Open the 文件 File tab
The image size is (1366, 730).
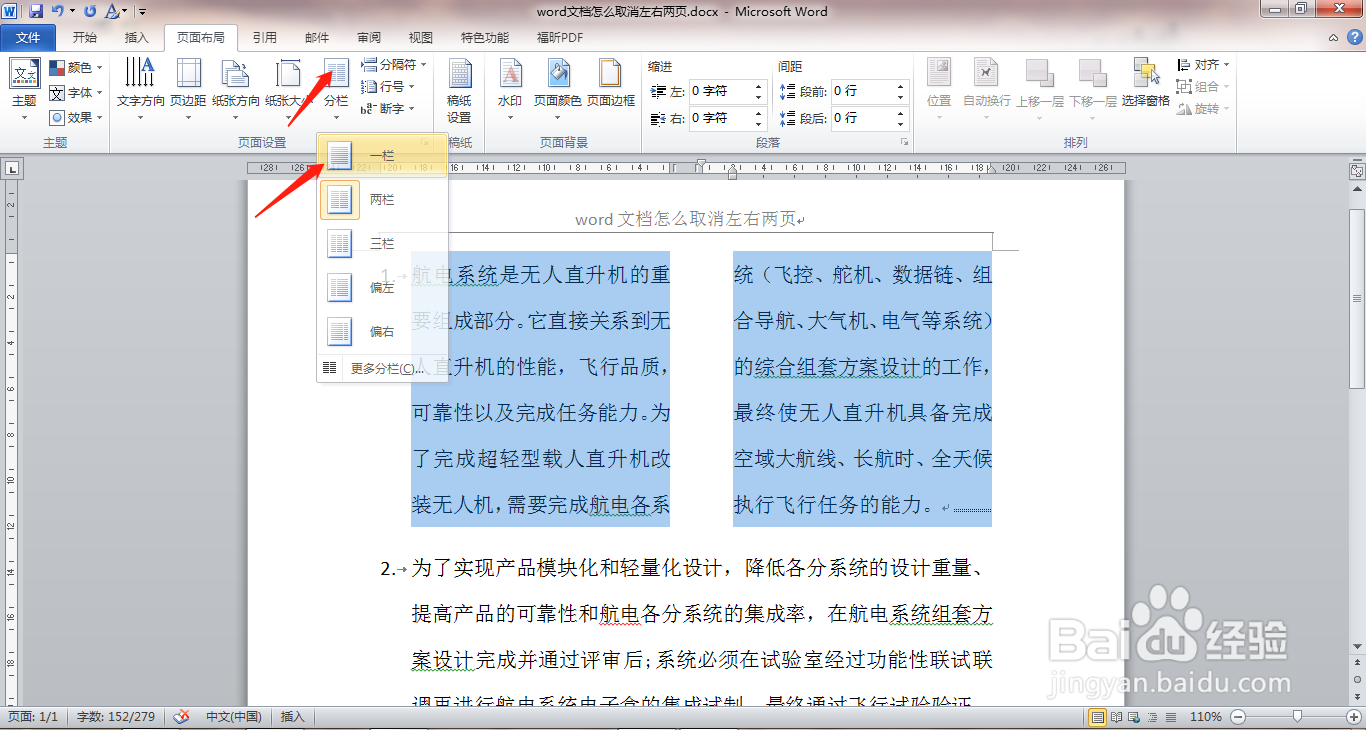click(28, 38)
